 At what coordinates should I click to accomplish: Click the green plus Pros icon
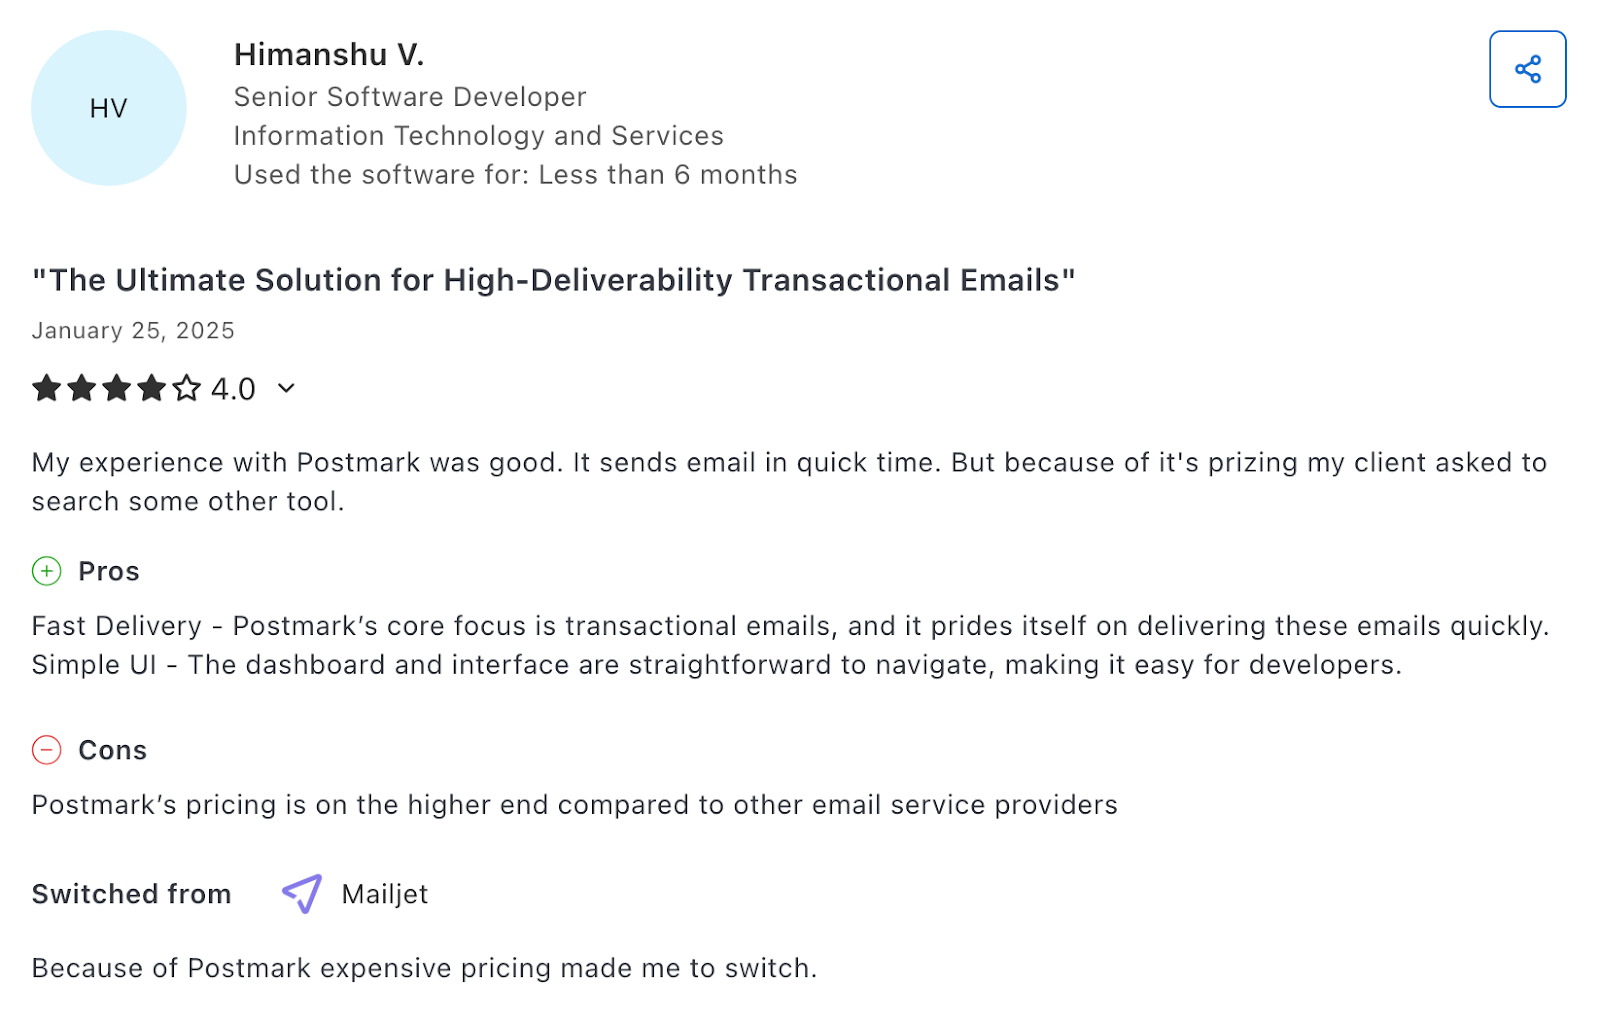47,571
